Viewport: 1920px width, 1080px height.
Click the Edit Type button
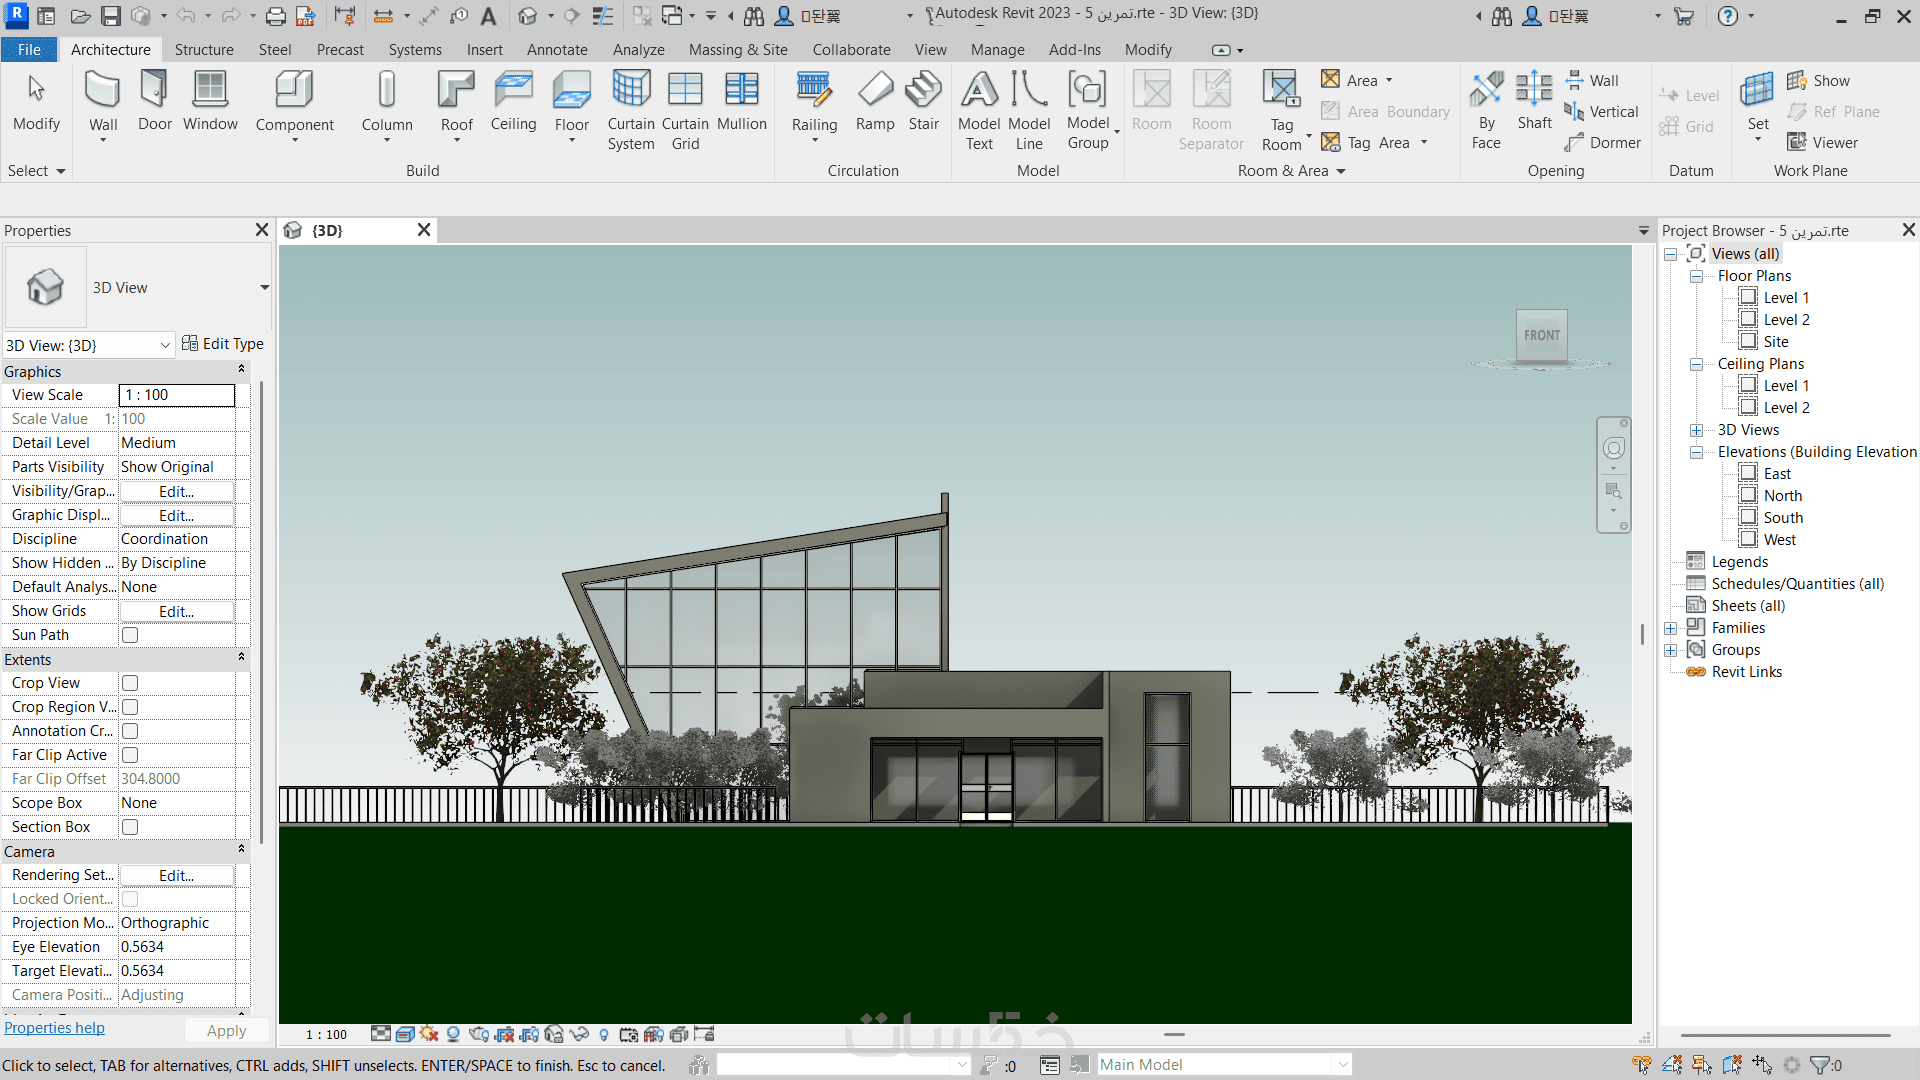[x=223, y=344]
